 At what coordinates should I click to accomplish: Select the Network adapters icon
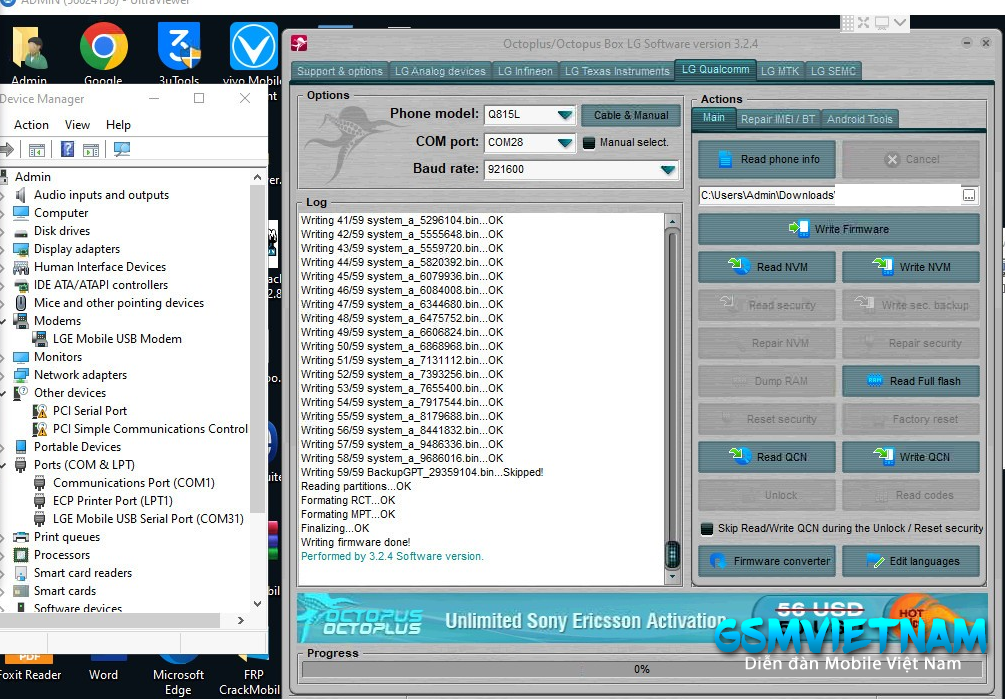pyautogui.click(x=21, y=375)
